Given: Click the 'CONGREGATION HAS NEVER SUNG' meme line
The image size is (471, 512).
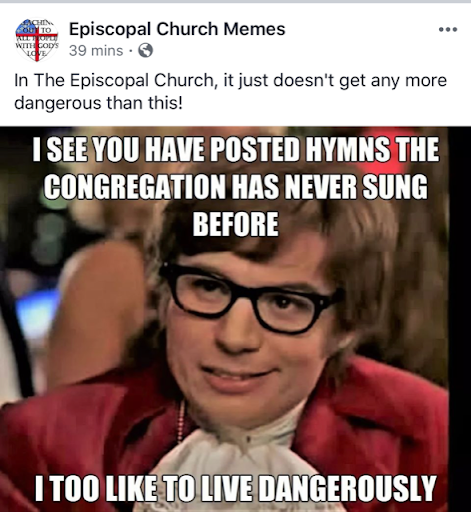Looking at the screenshot, I should click(236, 186).
